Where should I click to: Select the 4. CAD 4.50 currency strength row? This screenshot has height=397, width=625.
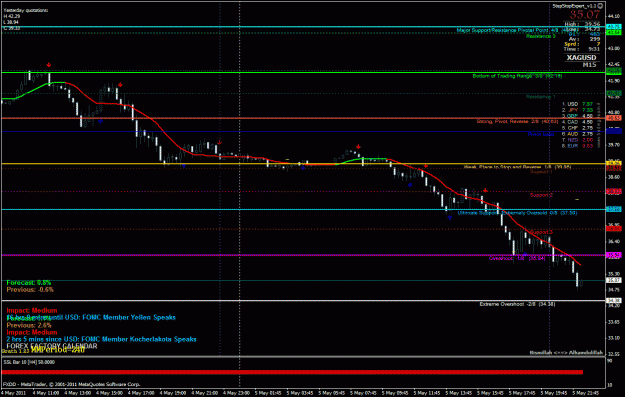578,122
